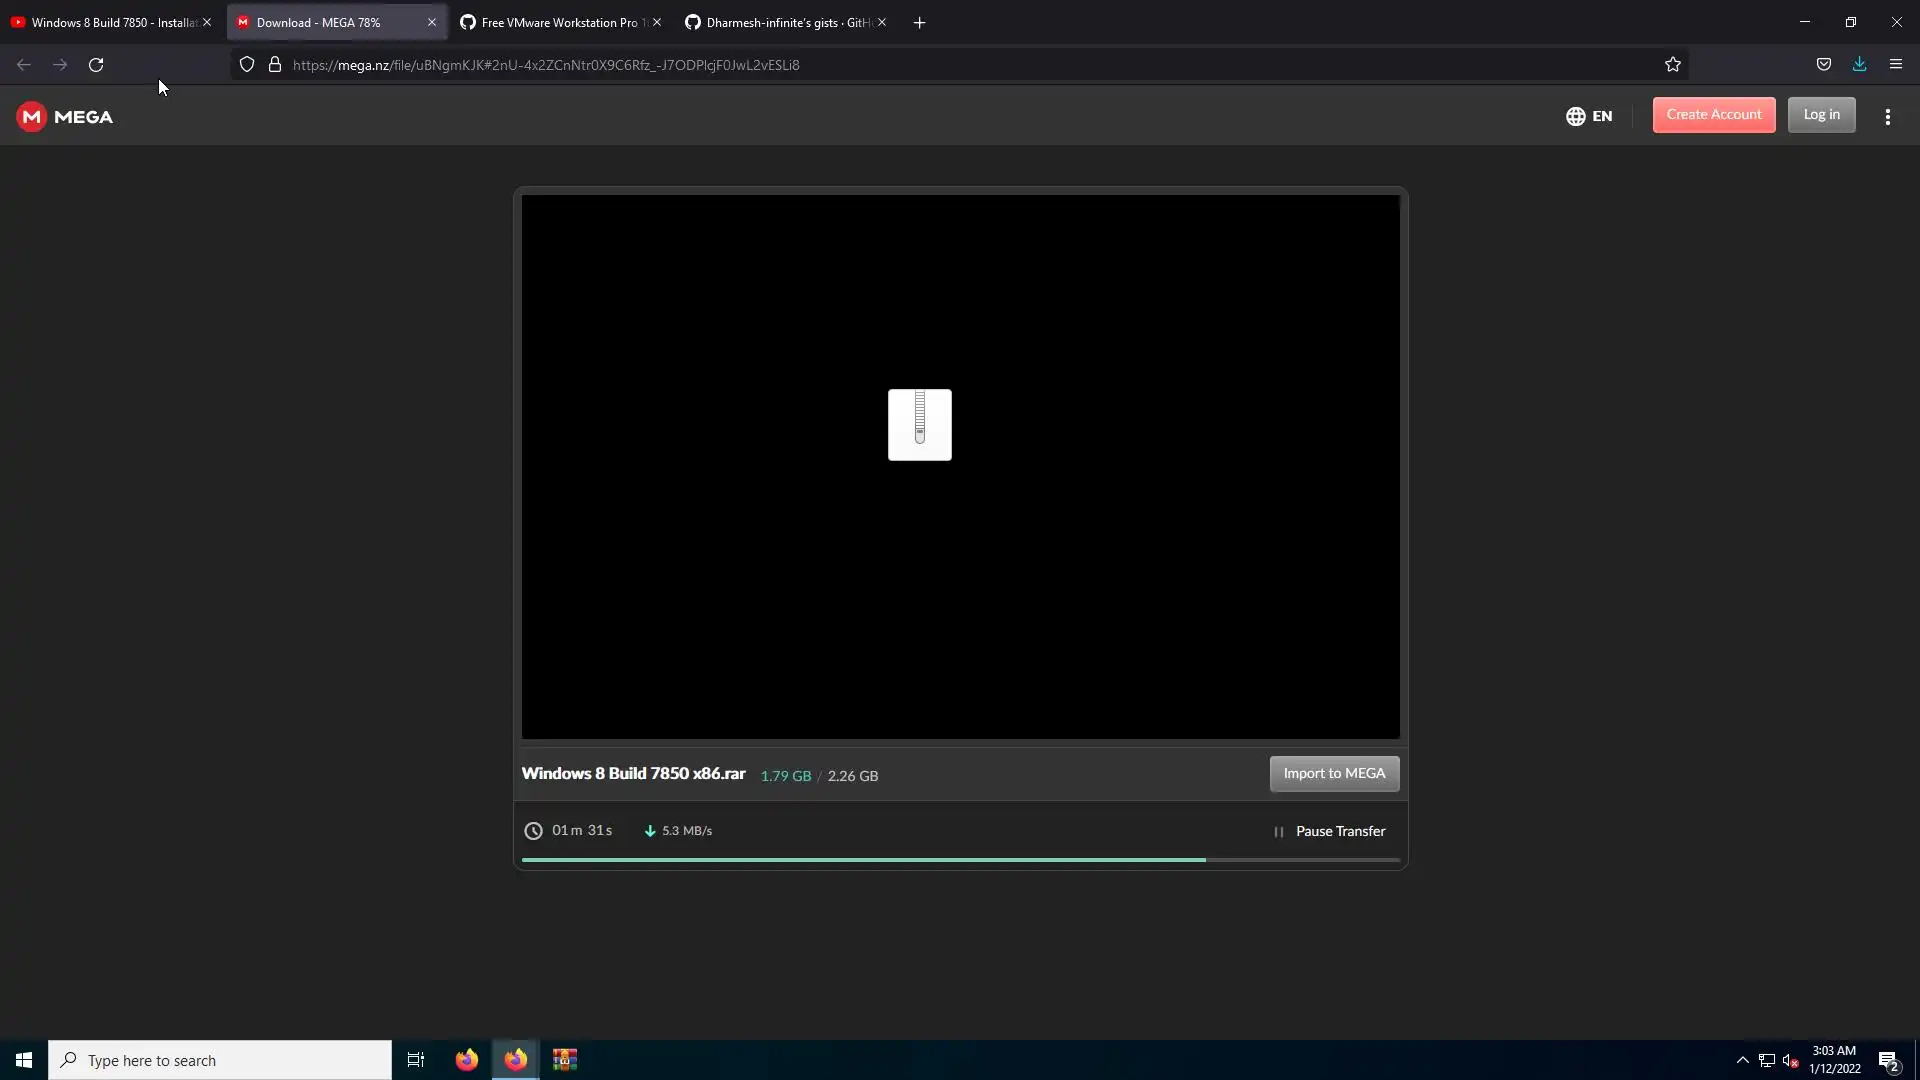Image resolution: width=1920 pixels, height=1080 pixels.
Task: Pause the file transfer
Action: coord(1329,831)
